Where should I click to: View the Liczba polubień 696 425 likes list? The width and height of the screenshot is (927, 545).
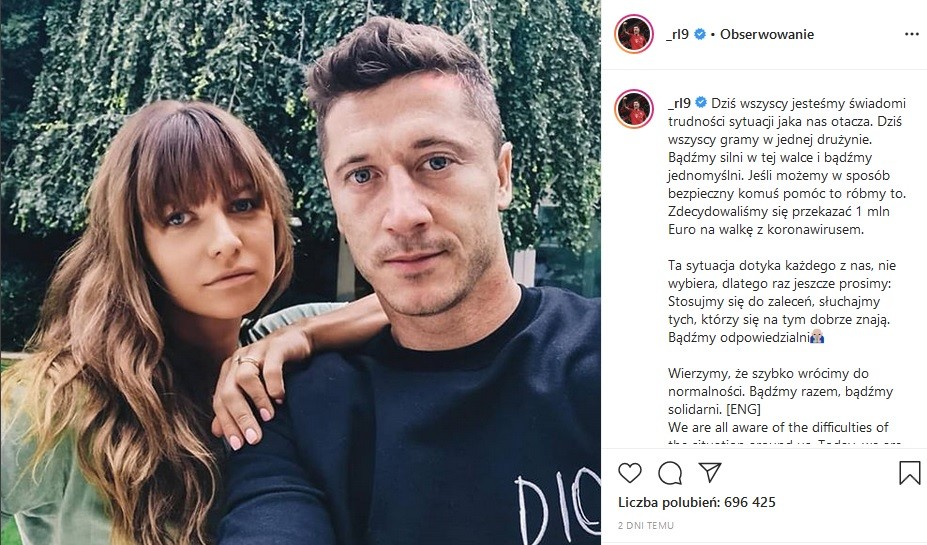pos(696,502)
